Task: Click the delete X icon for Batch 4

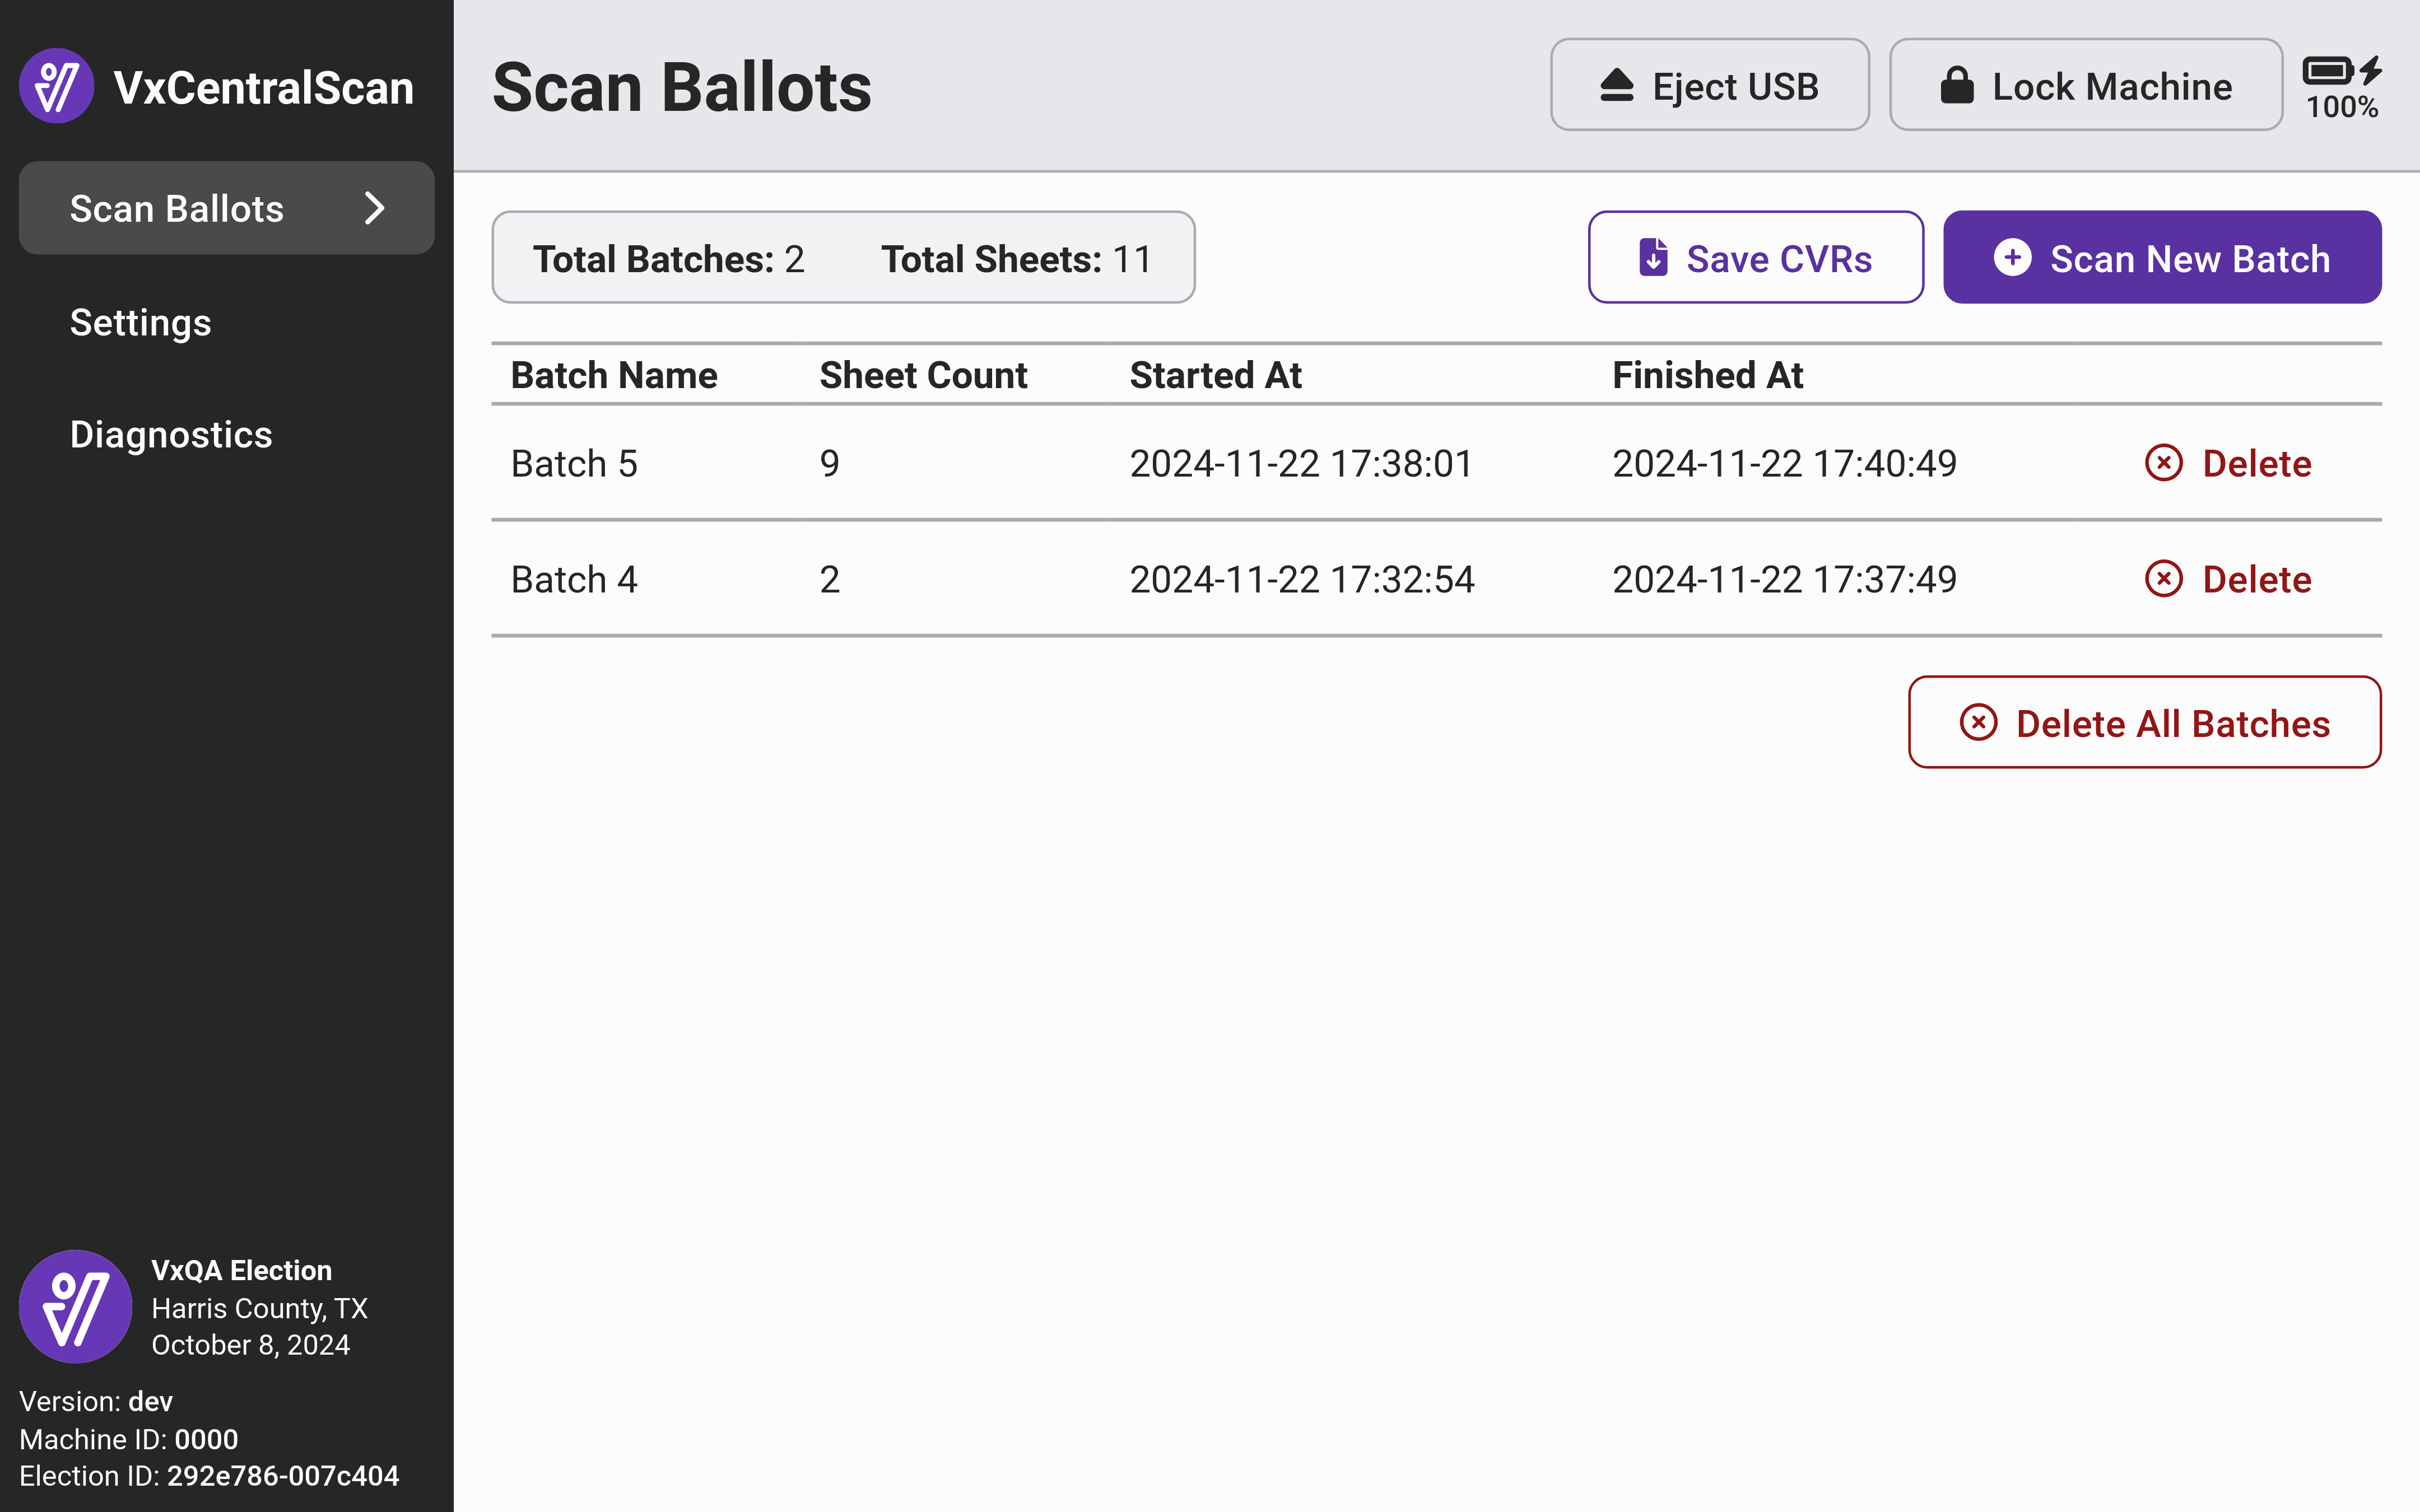Action: coord(2163,579)
